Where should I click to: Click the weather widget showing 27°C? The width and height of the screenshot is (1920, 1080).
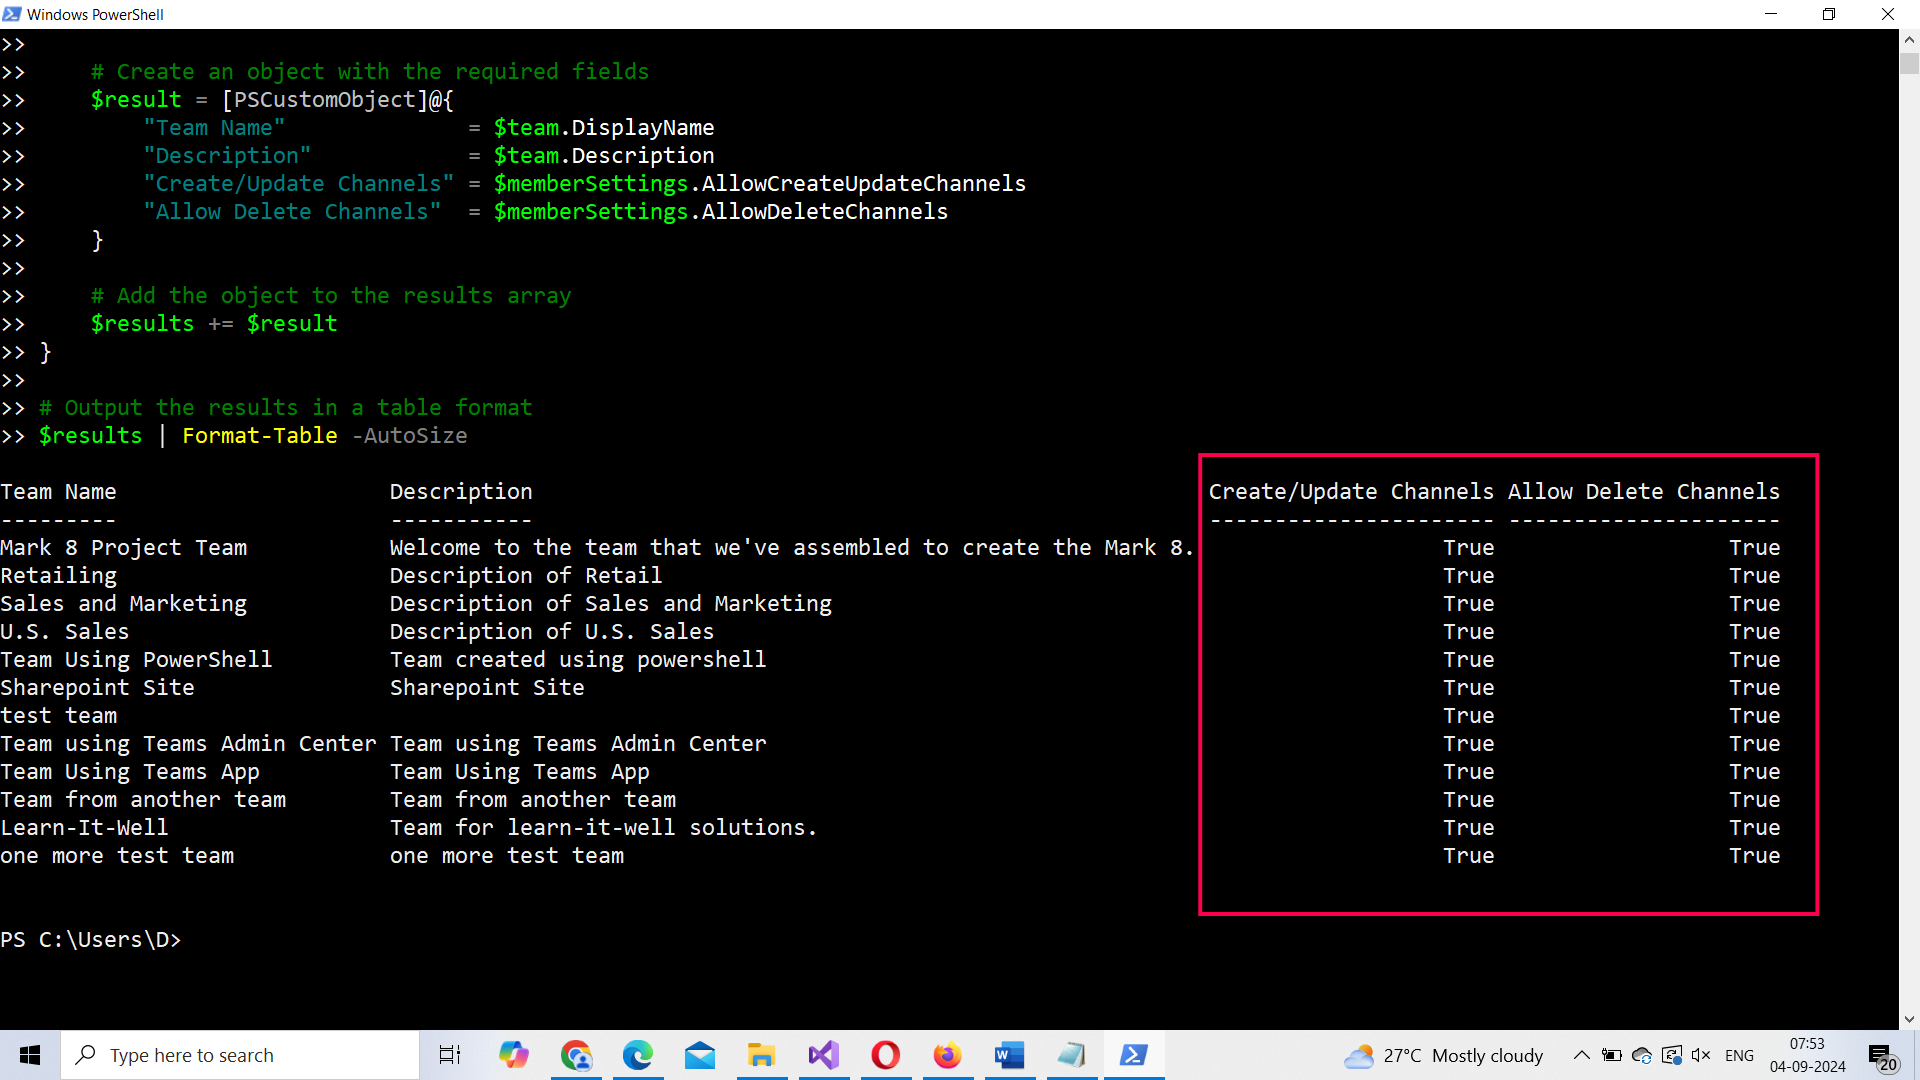pos(1445,1055)
